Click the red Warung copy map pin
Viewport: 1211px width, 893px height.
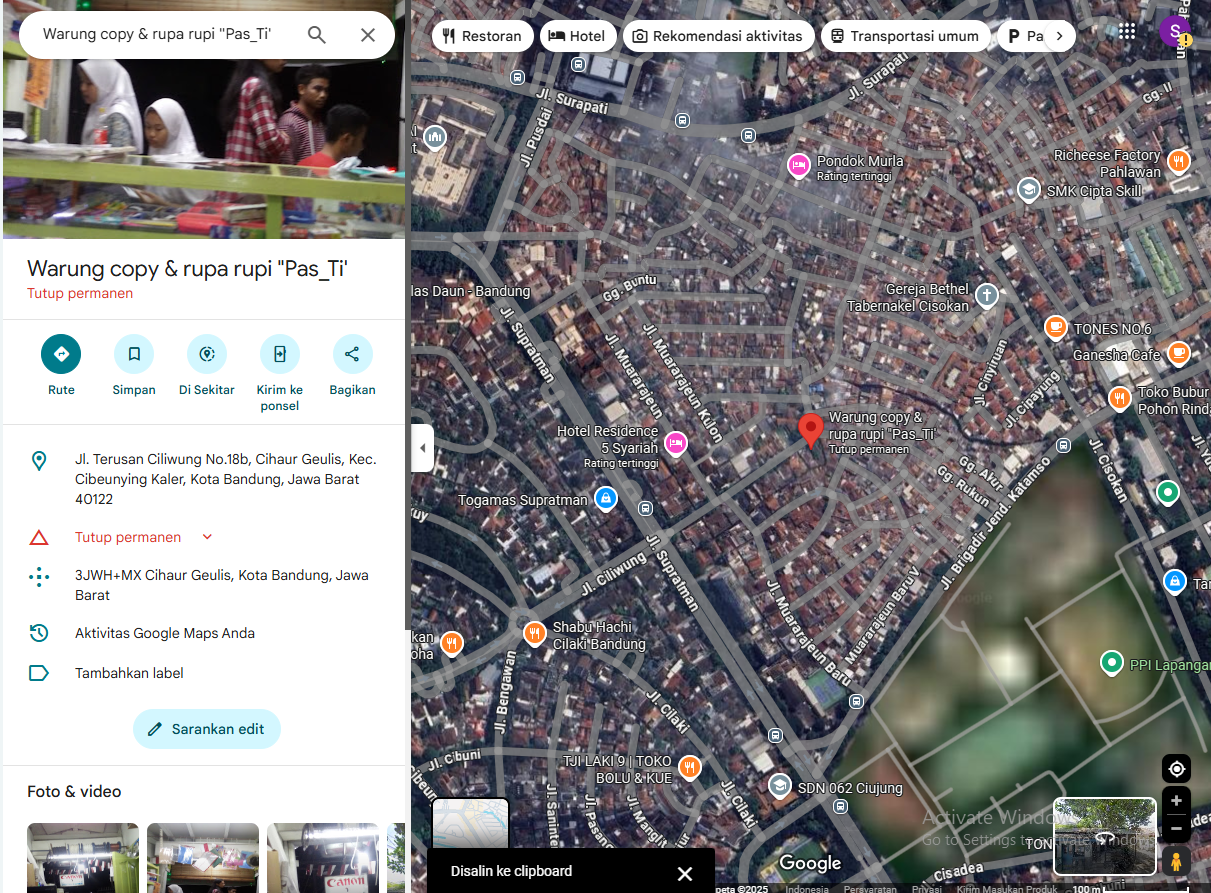pos(811,430)
